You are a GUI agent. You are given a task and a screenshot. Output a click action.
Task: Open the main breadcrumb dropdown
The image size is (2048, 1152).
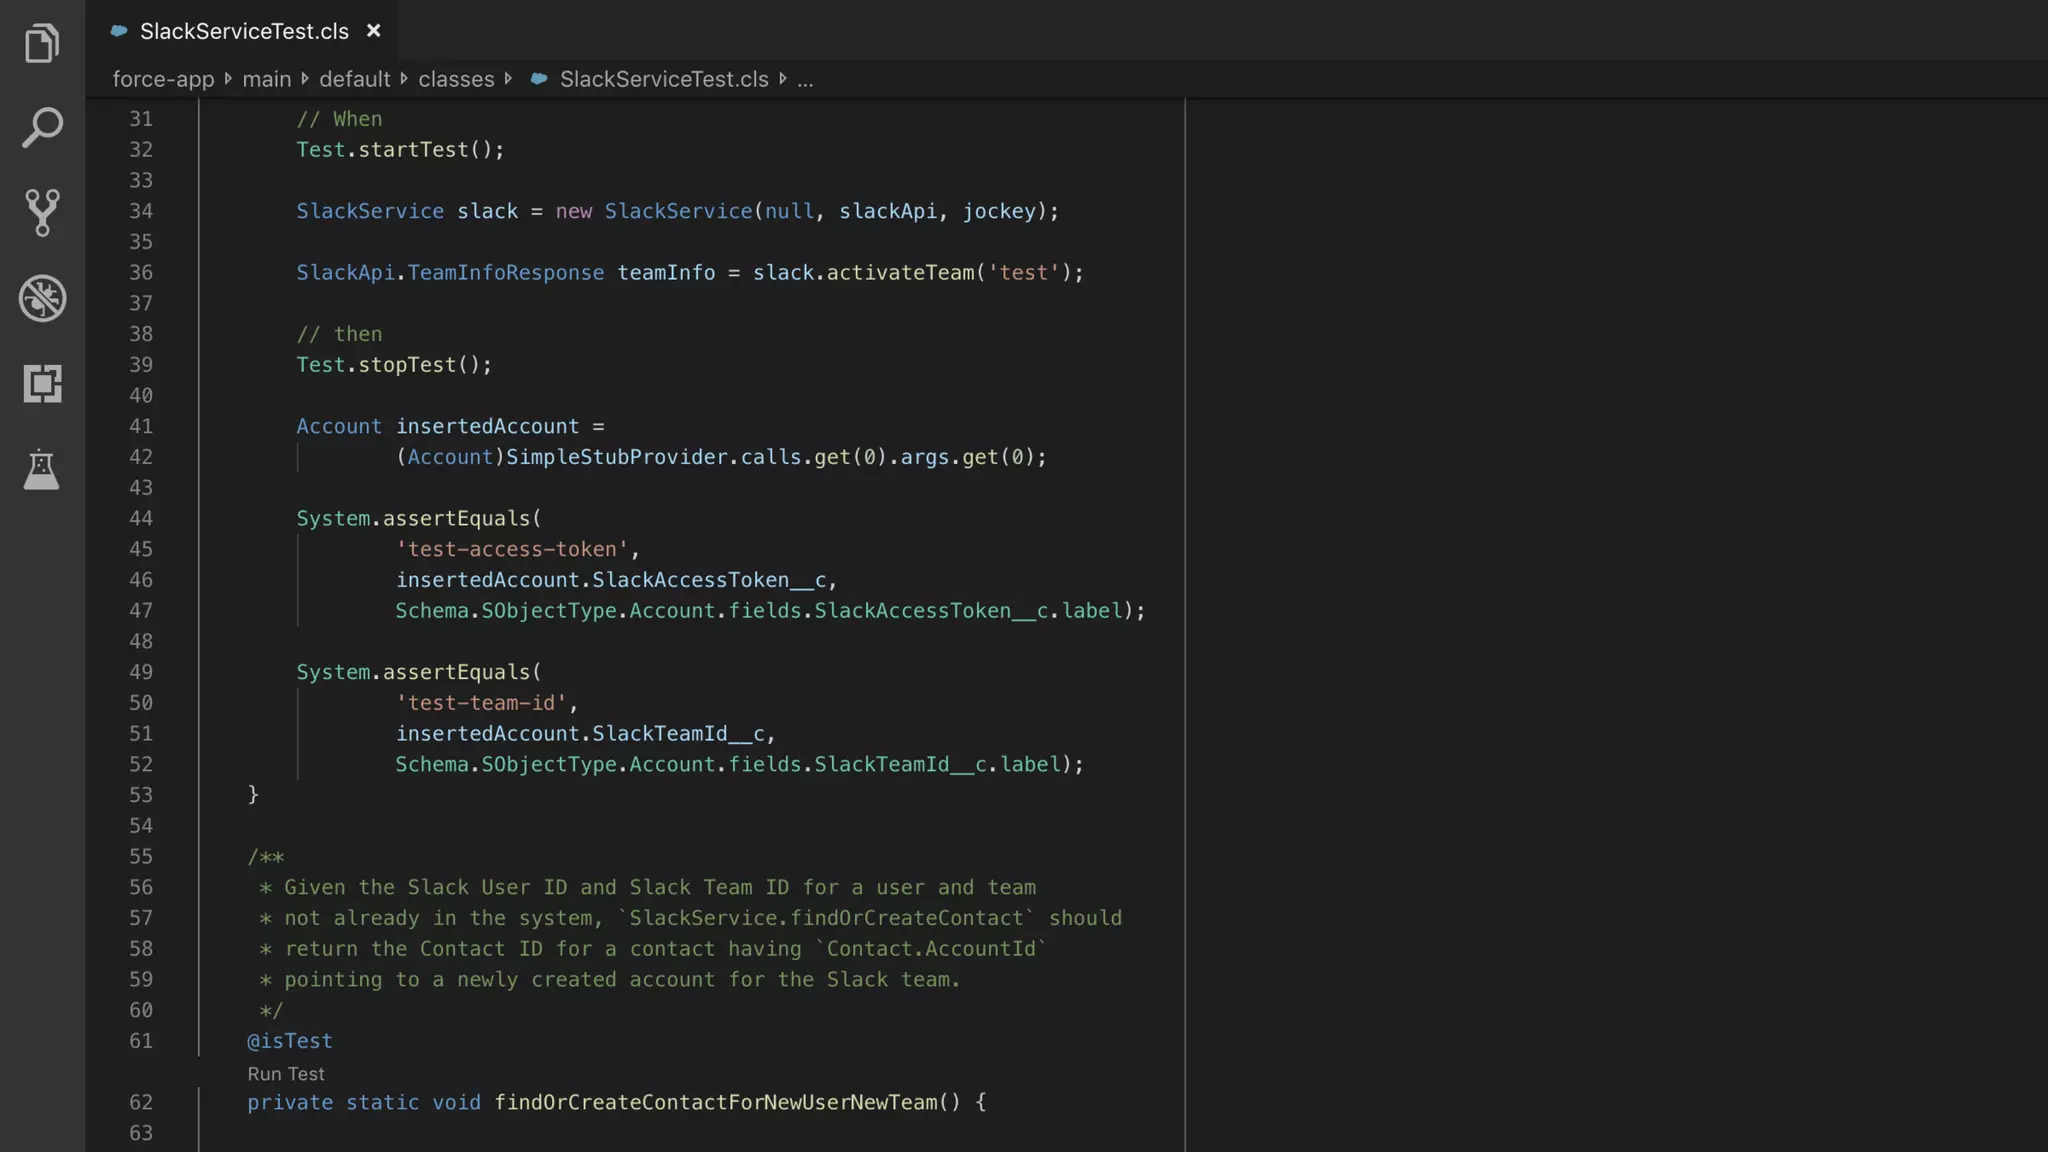click(x=266, y=79)
